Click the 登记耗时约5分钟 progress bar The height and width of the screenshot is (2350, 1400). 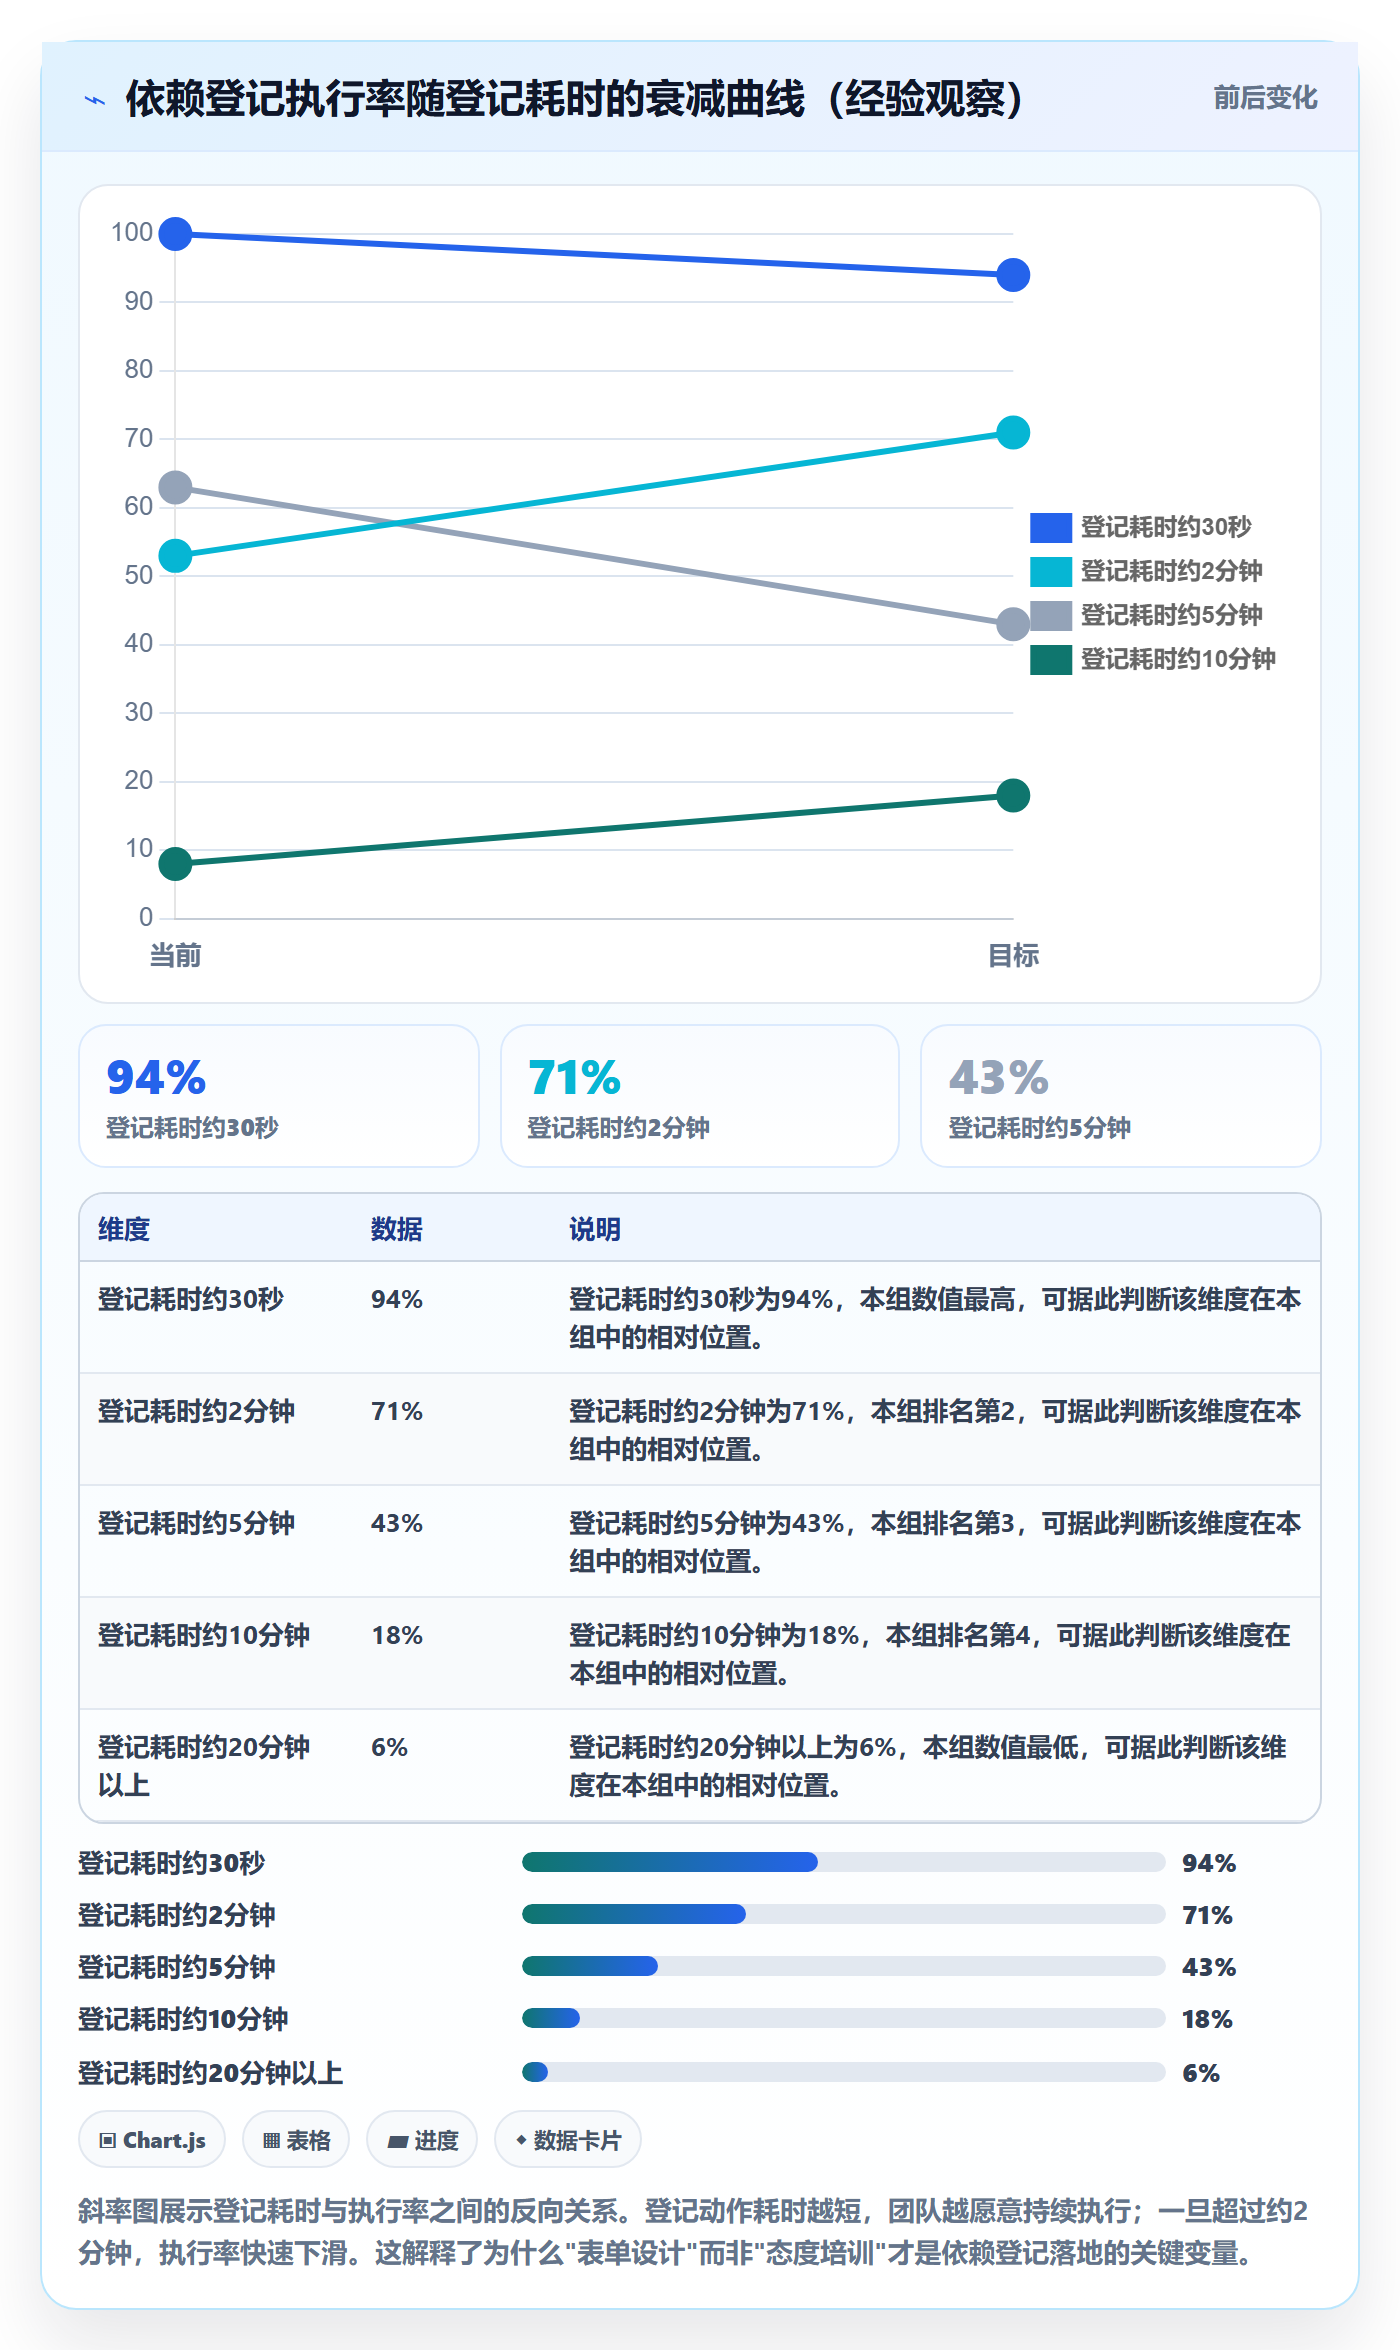pos(843,1966)
